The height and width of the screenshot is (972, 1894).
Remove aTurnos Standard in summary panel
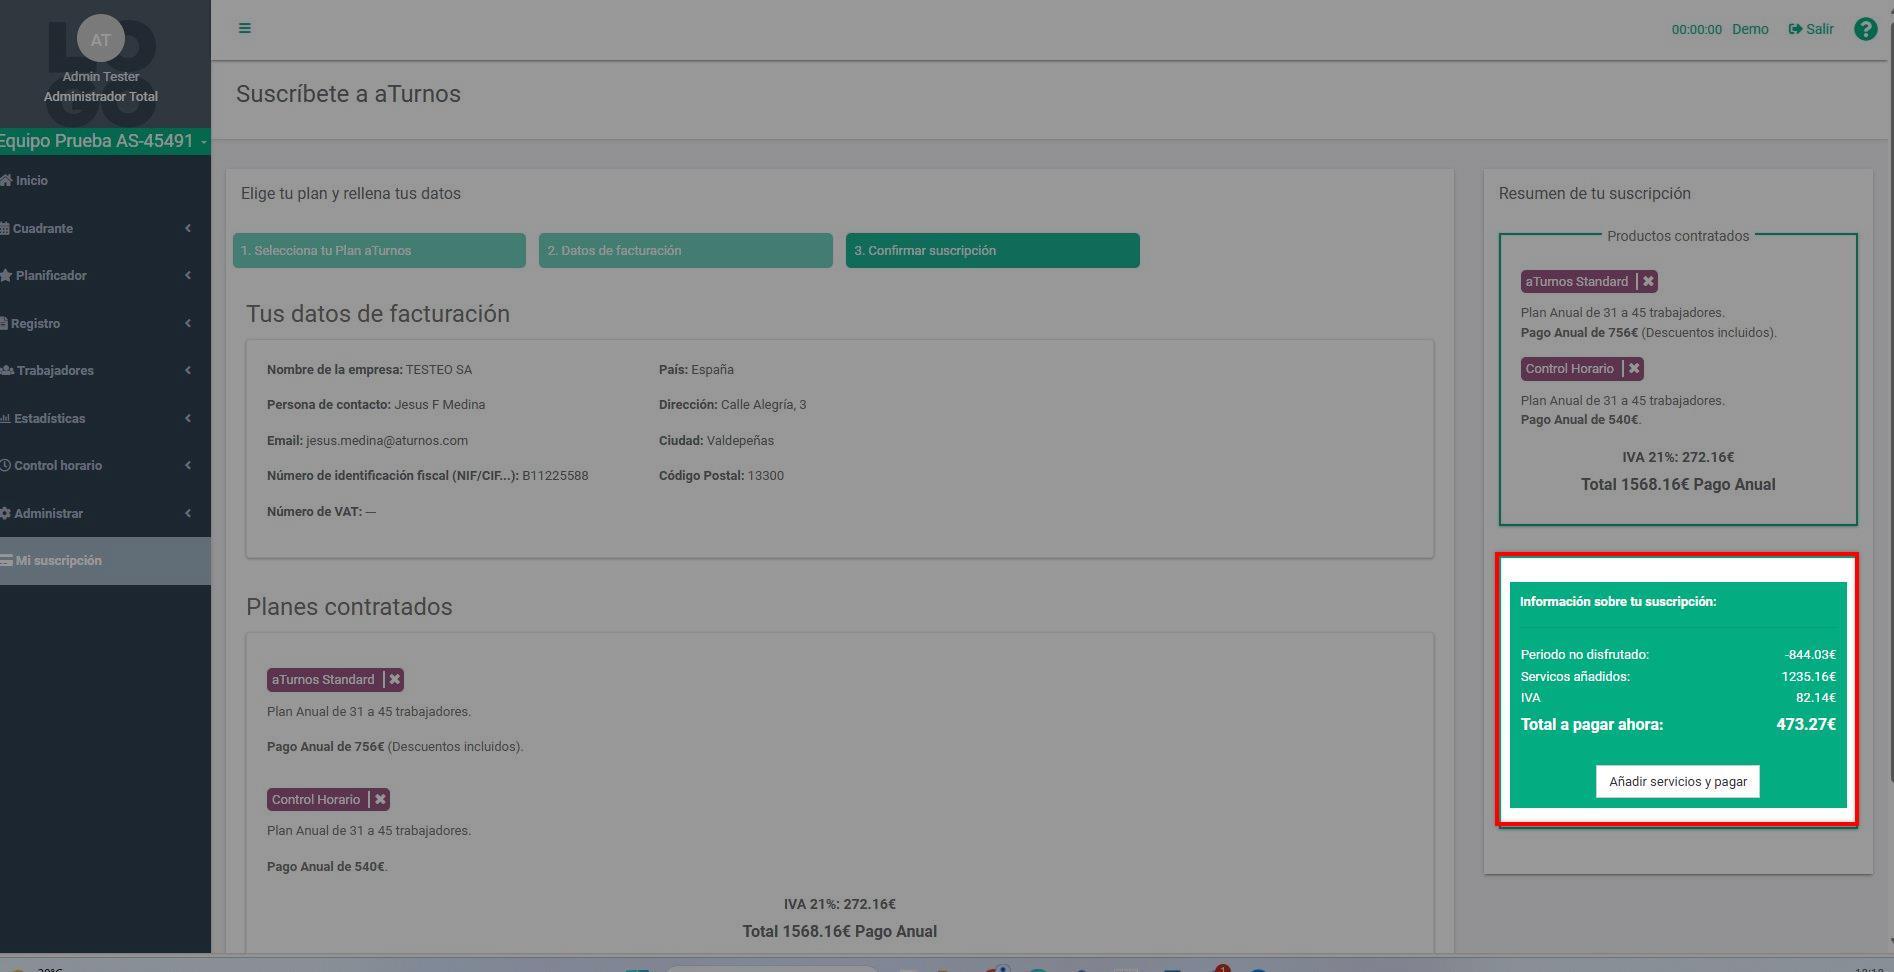(1648, 282)
